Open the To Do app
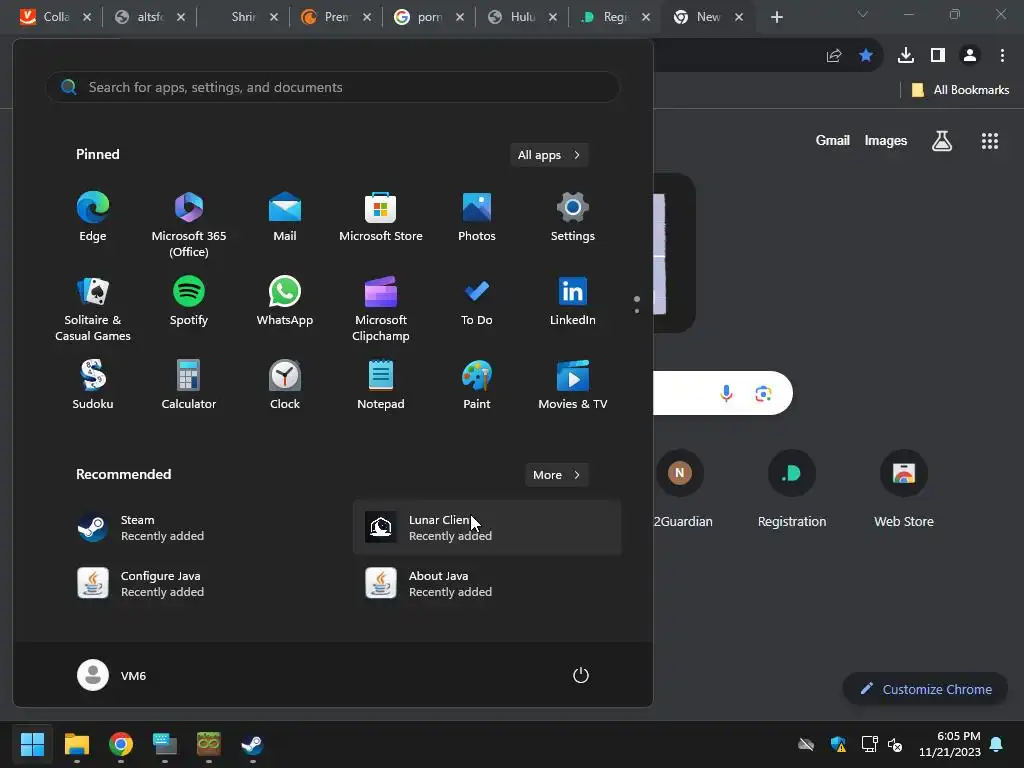Screen dimensions: 1024x768 coord(477,301)
